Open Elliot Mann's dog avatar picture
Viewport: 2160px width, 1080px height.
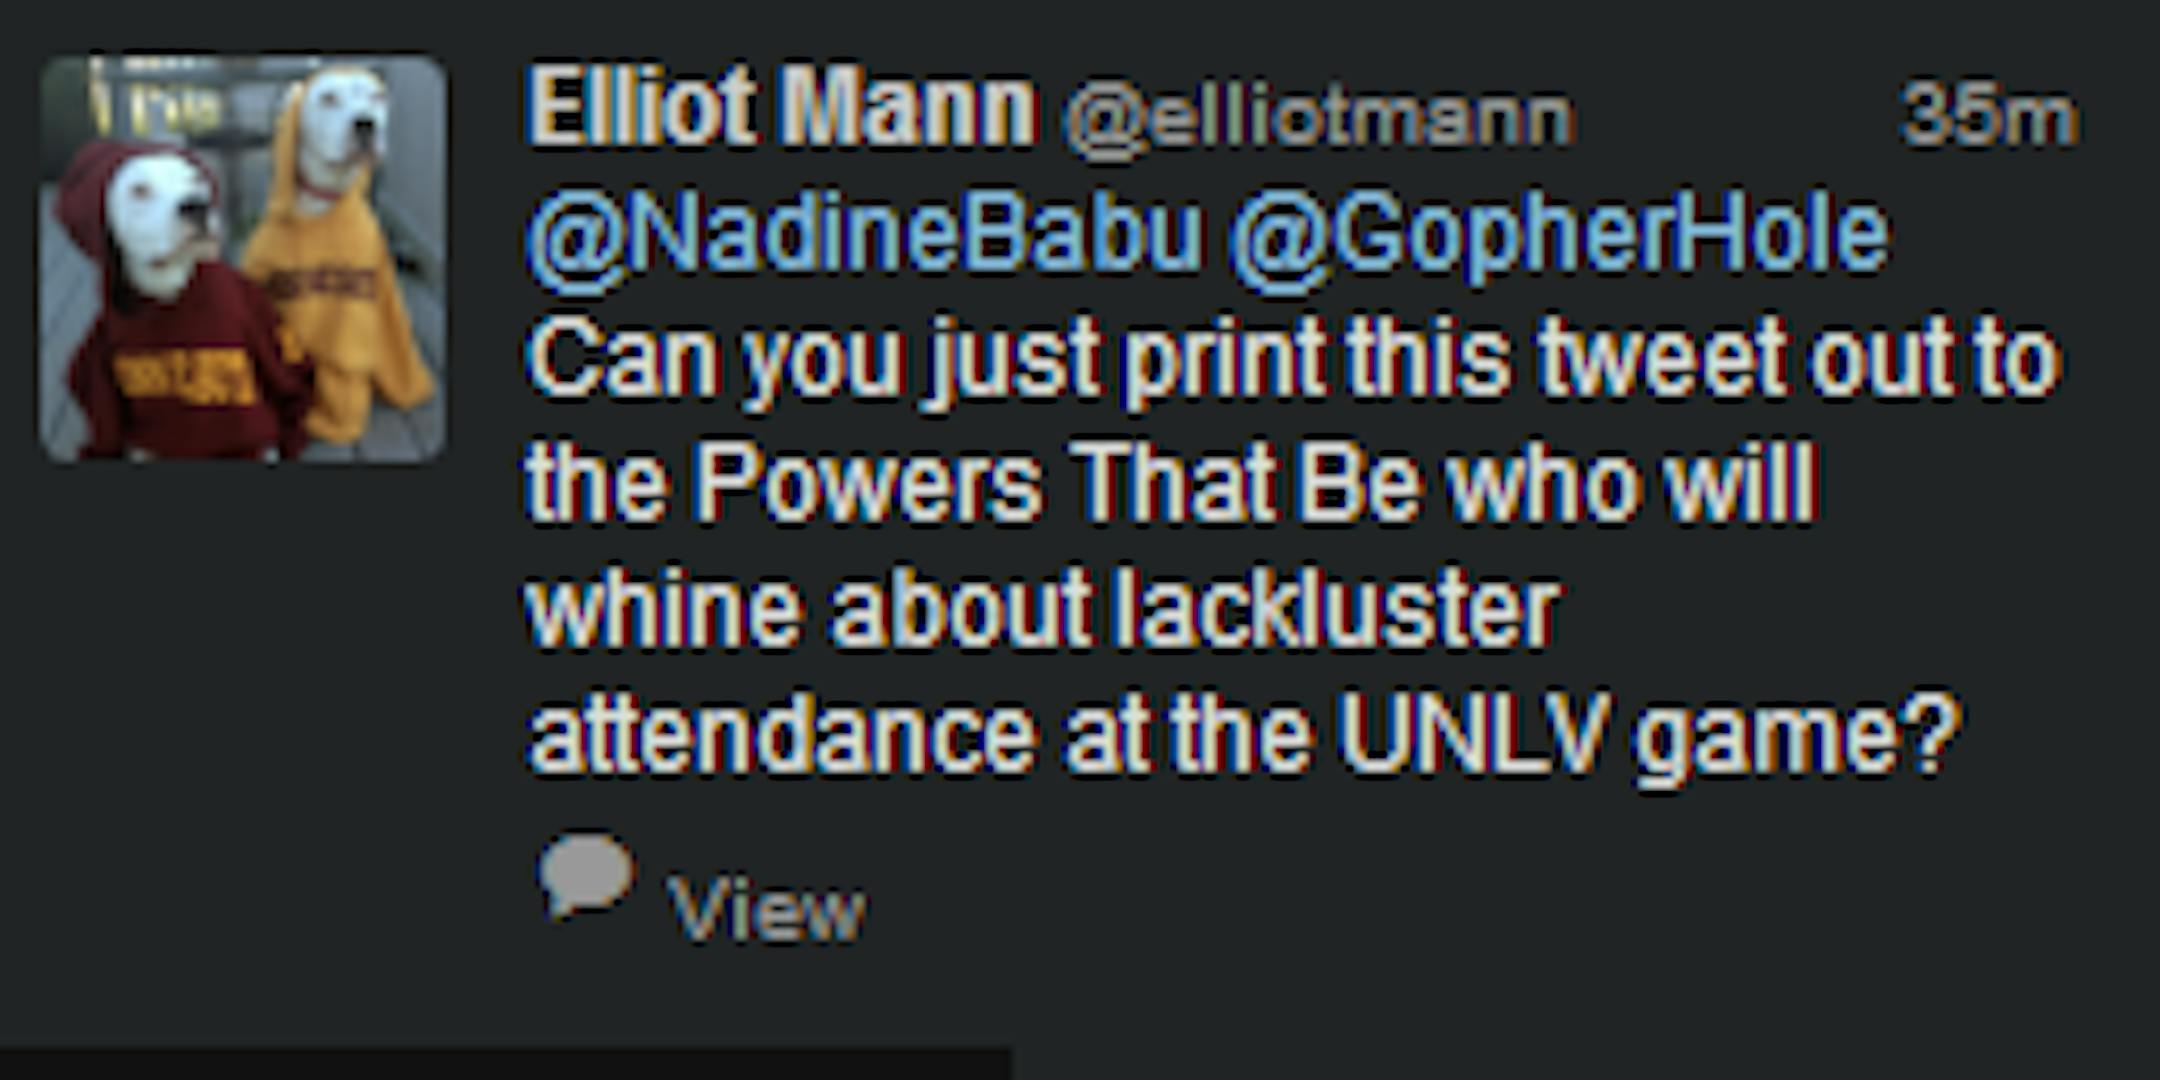(243, 259)
